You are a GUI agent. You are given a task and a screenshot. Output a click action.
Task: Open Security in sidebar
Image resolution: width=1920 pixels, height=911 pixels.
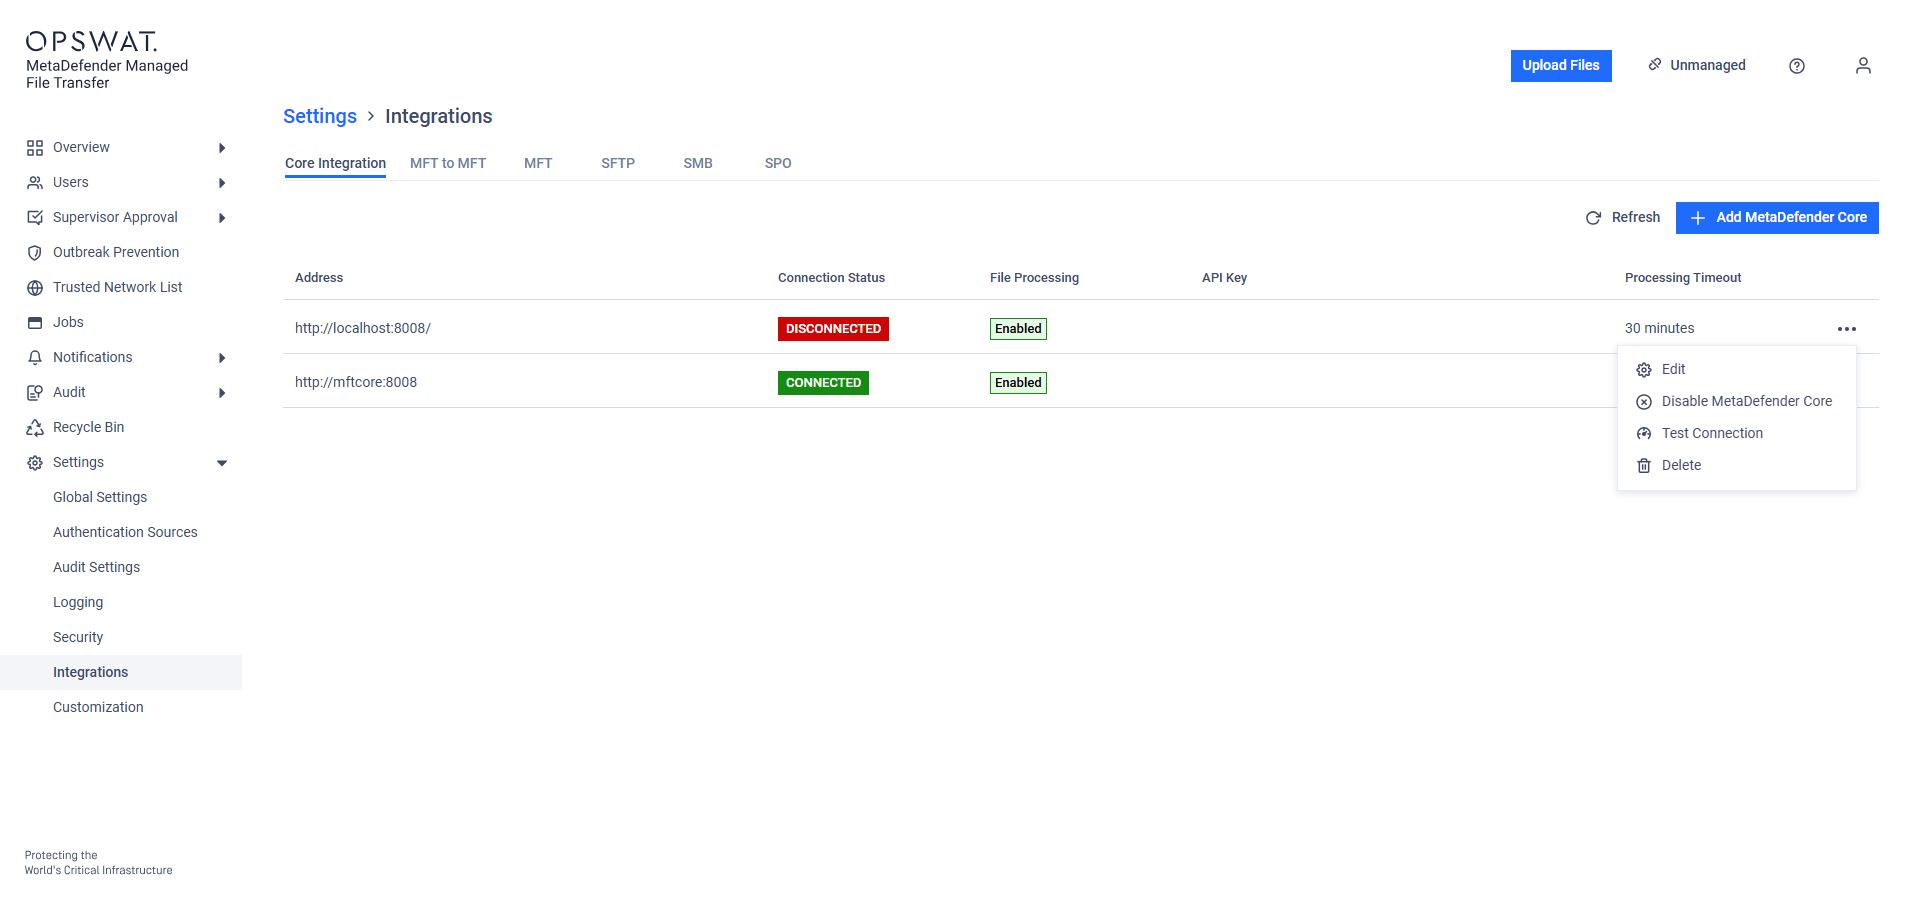point(78,638)
